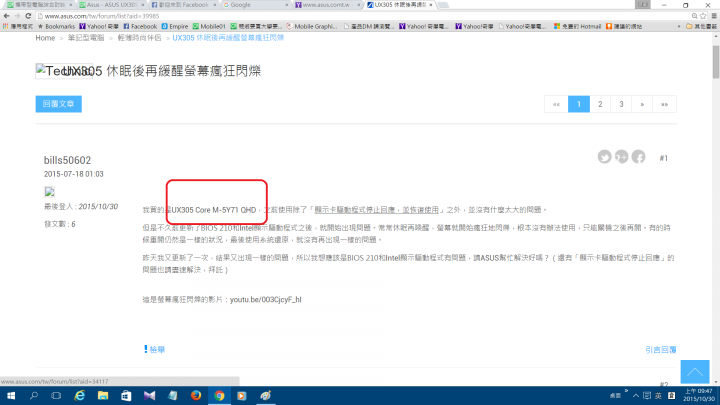The width and height of the screenshot is (720, 405).
Task: Click the bills50602 avatar image
Action: [50, 191]
